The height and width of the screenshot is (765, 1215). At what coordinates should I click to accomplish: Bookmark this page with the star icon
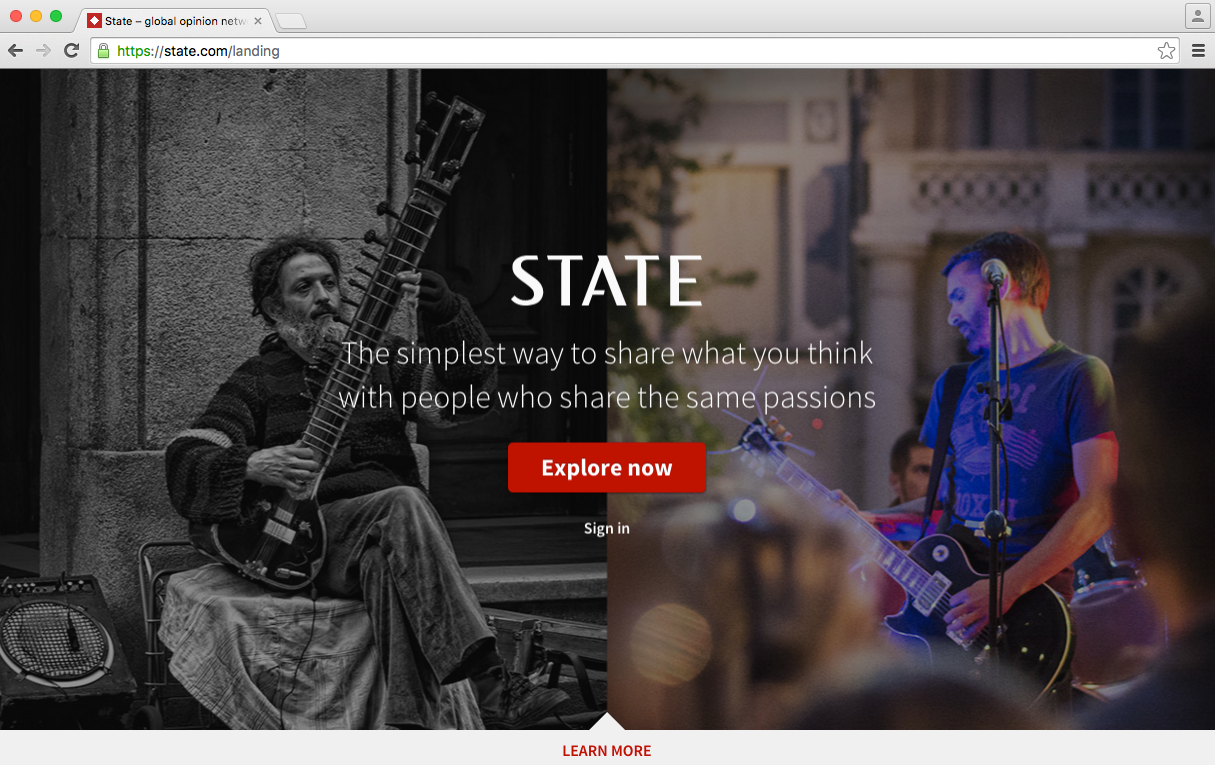(x=1166, y=51)
